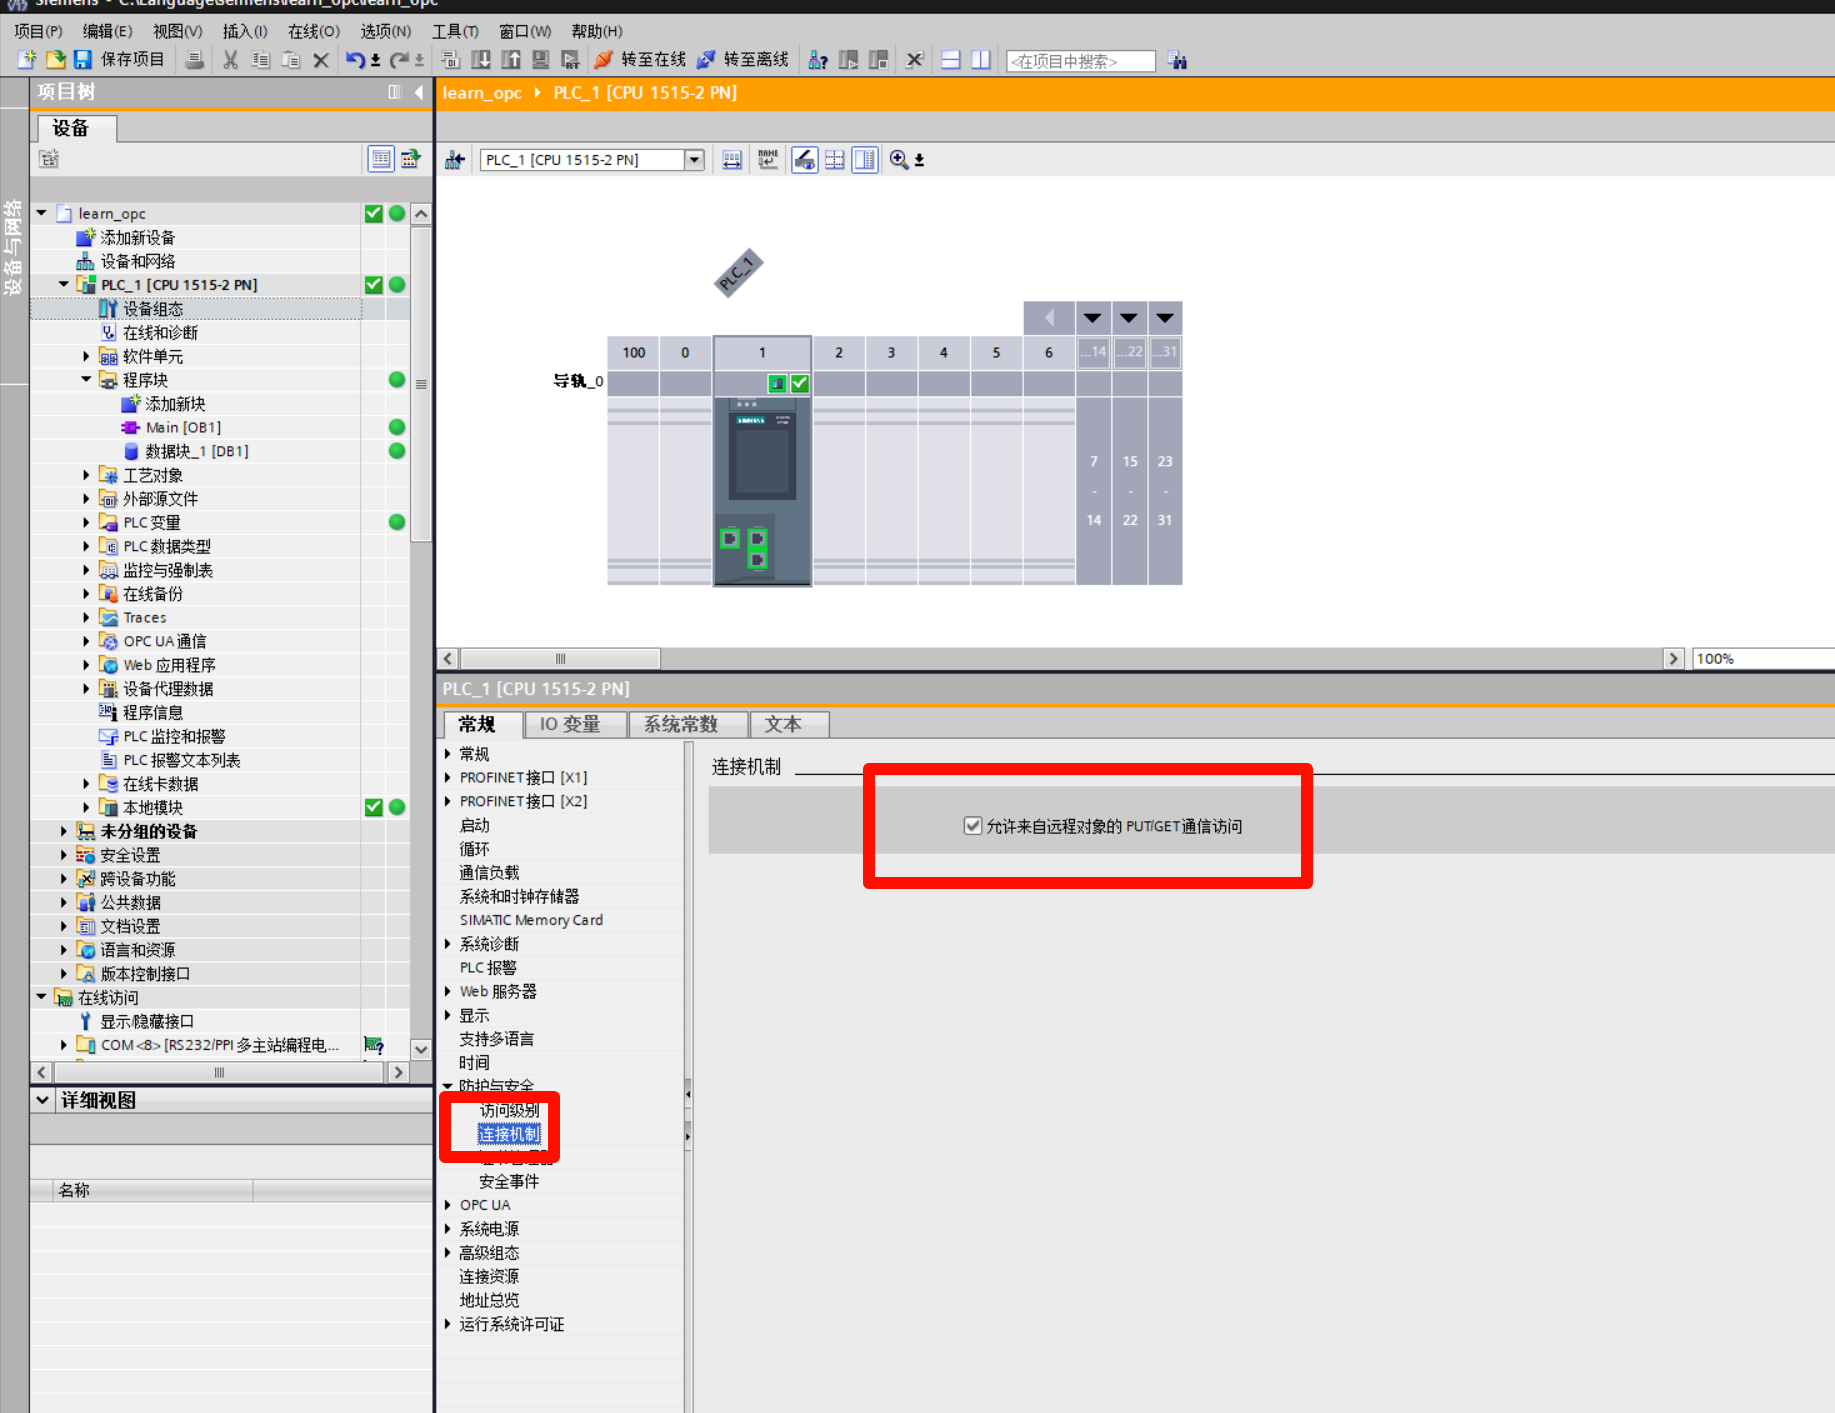Image resolution: width=1835 pixels, height=1413 pixels.
Task: Click 转至离线 go offline button
Action: point(743,60)
